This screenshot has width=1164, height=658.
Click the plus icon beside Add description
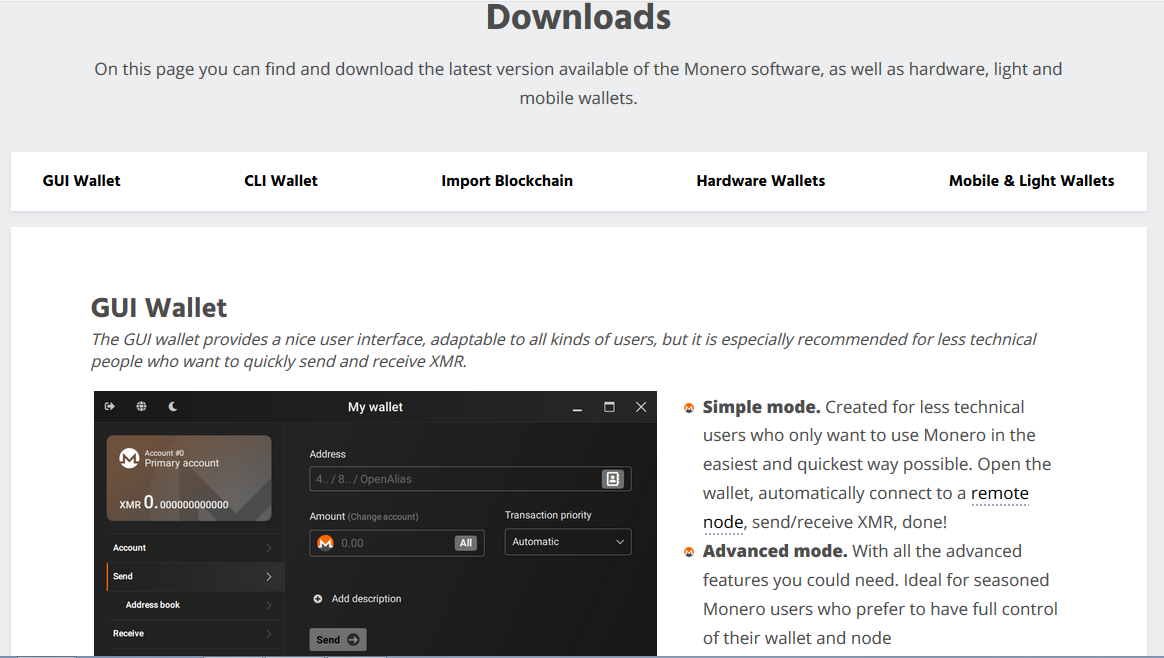(x=318, y=599)
